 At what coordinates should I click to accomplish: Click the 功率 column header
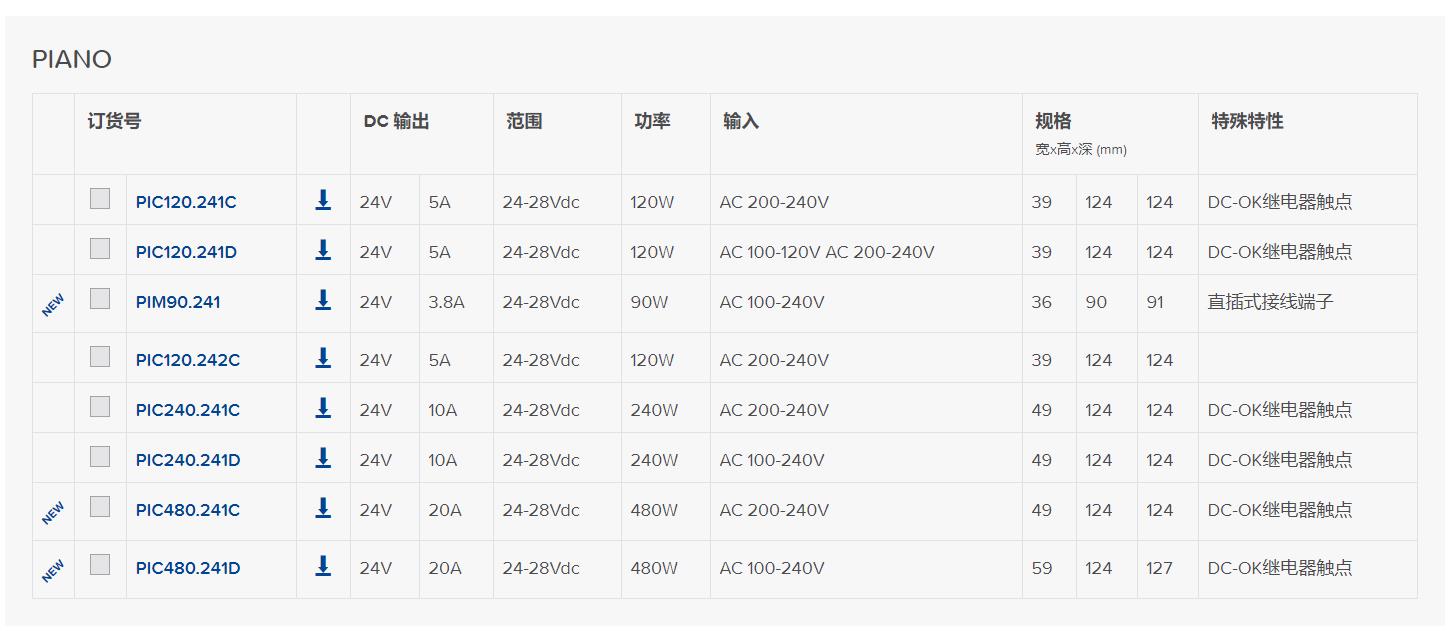652,121
